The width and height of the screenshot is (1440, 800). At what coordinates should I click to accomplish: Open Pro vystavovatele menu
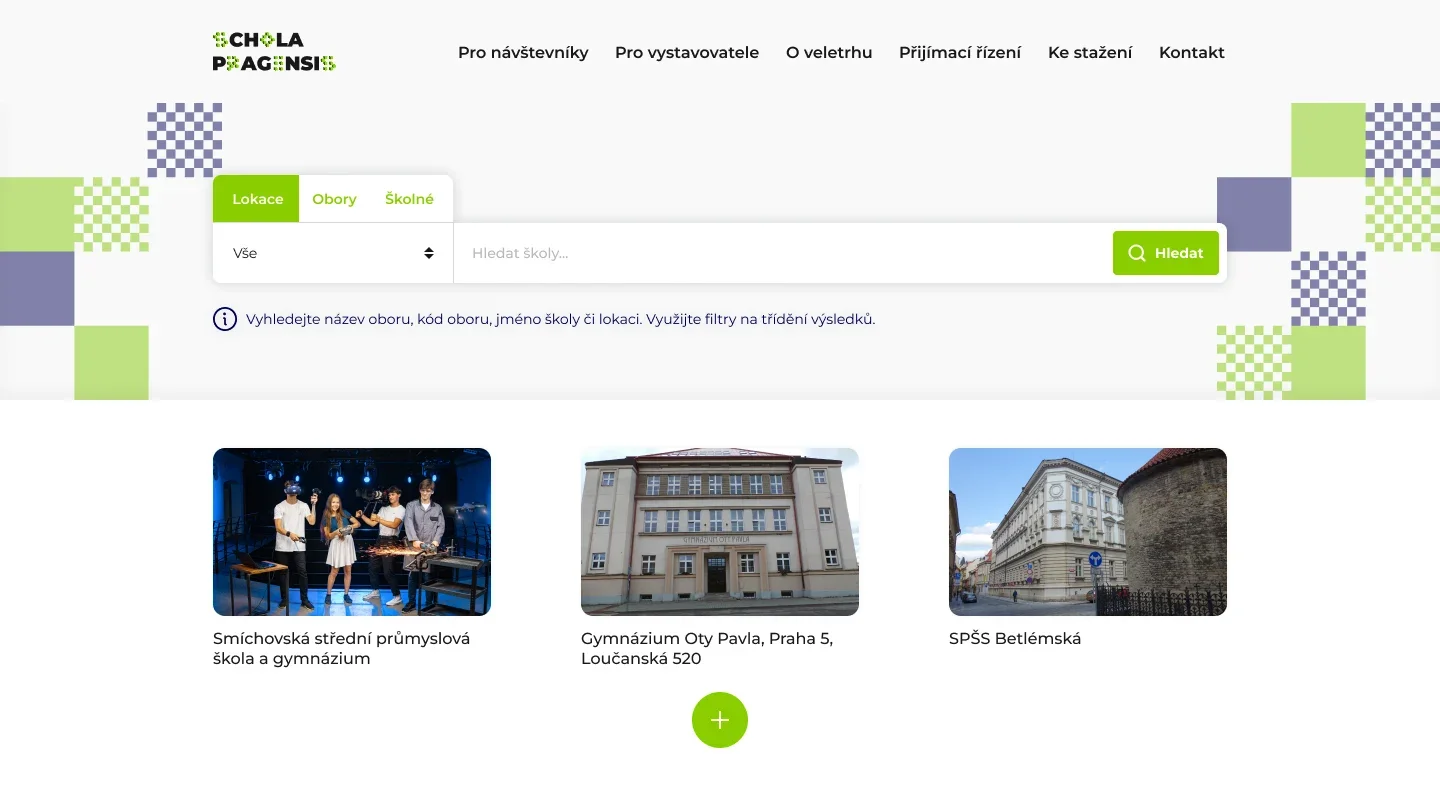pos(687,52)
